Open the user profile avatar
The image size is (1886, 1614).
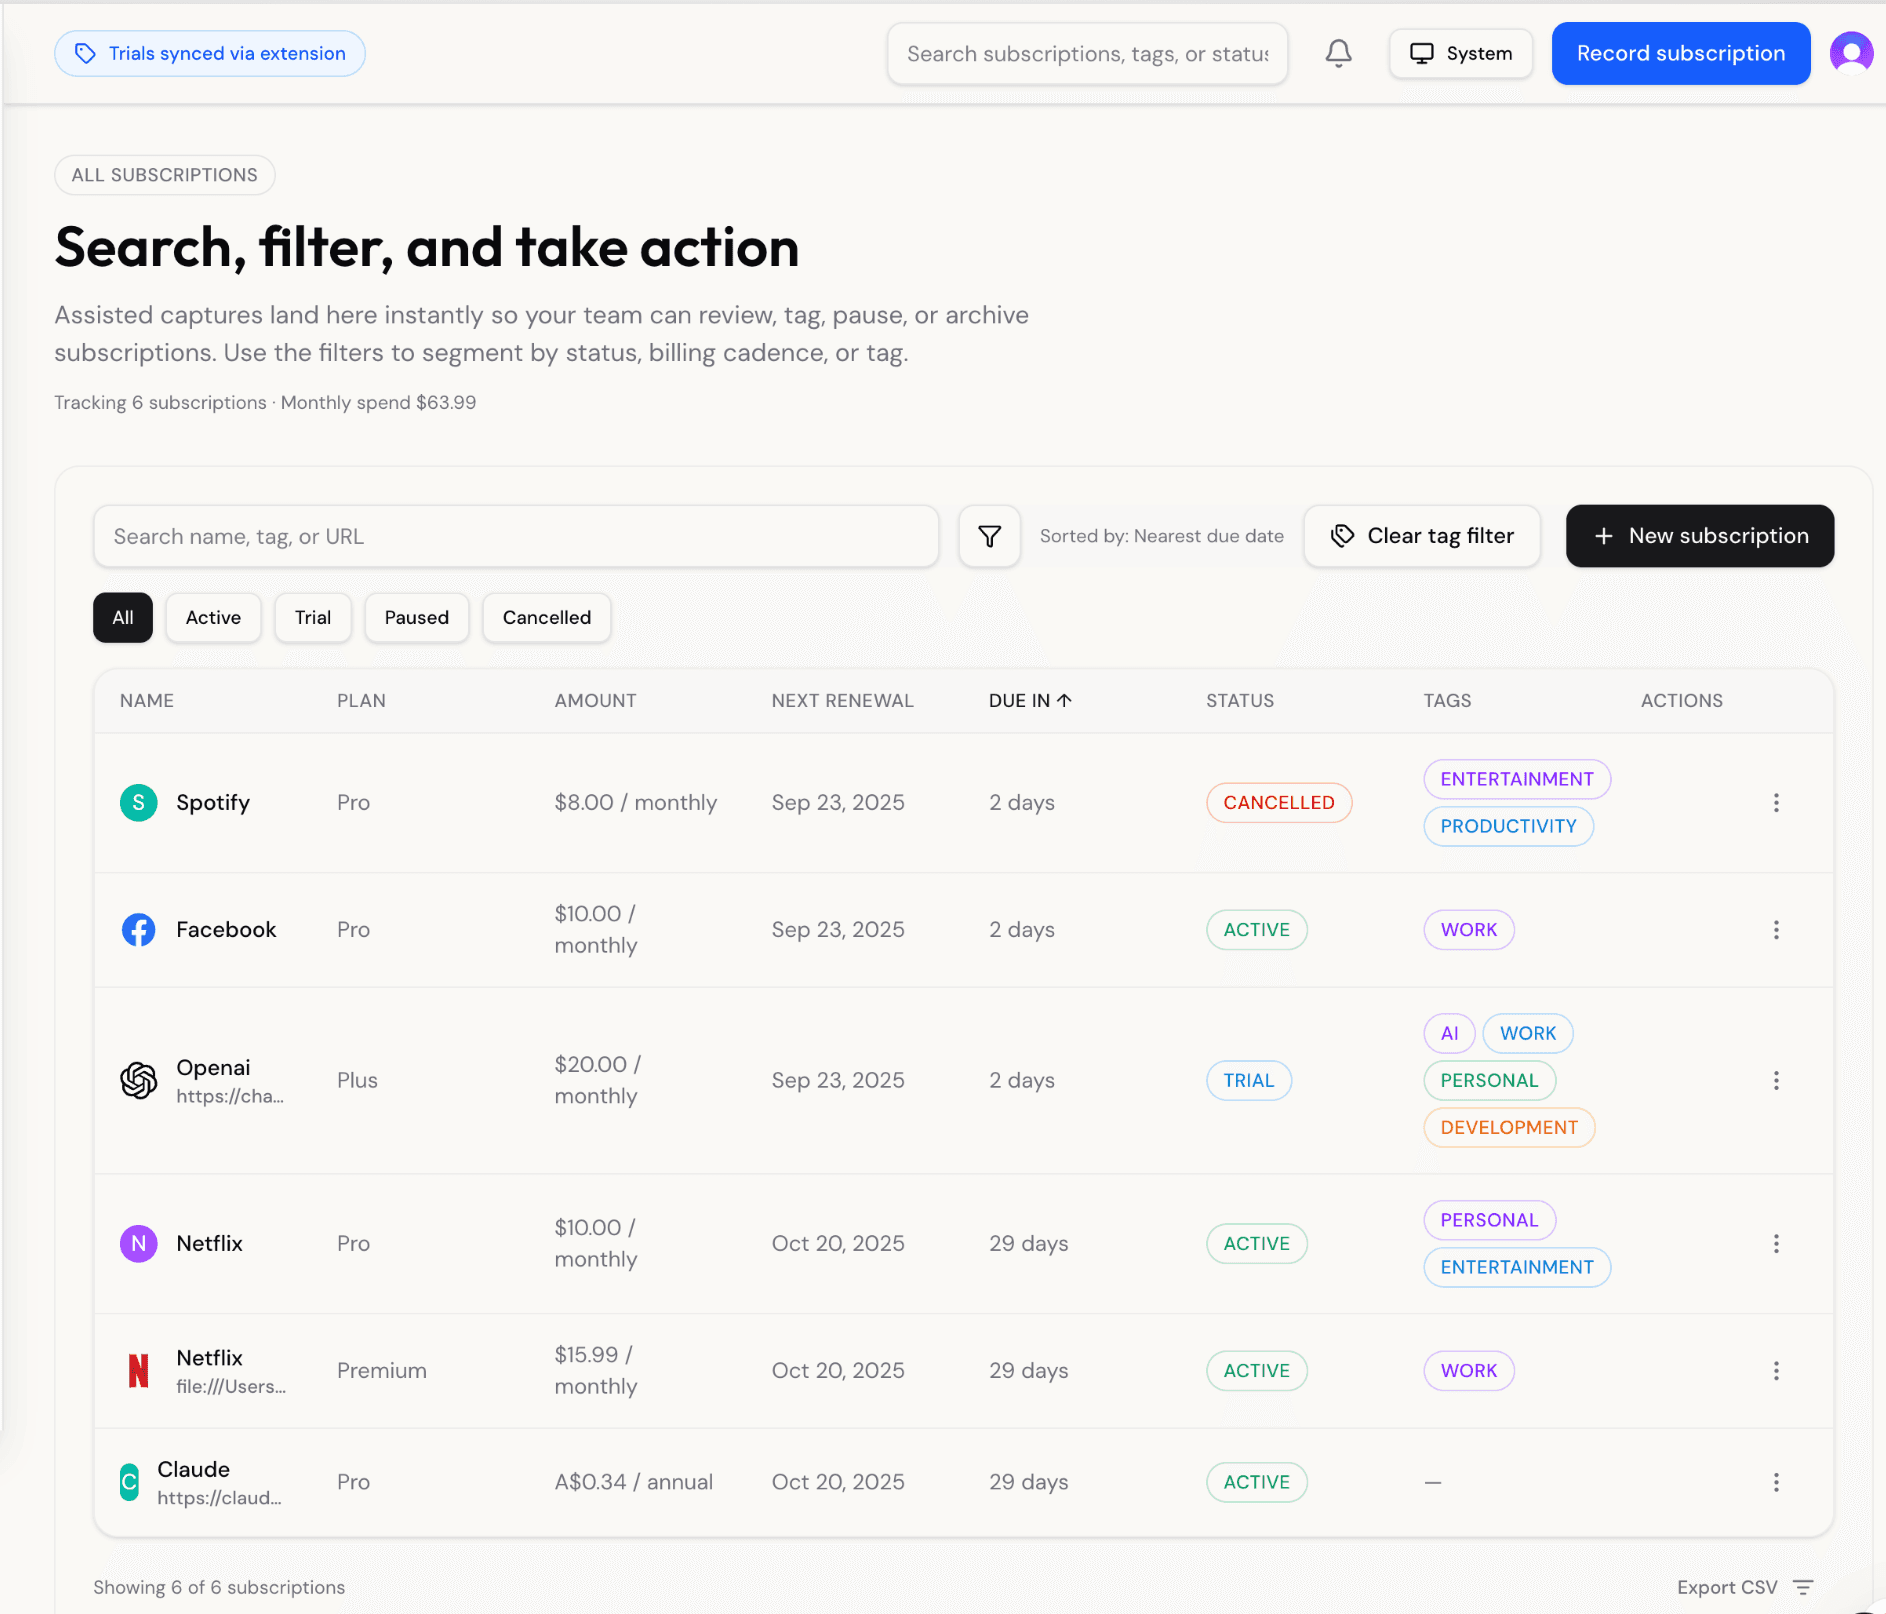pos(1851,53)
